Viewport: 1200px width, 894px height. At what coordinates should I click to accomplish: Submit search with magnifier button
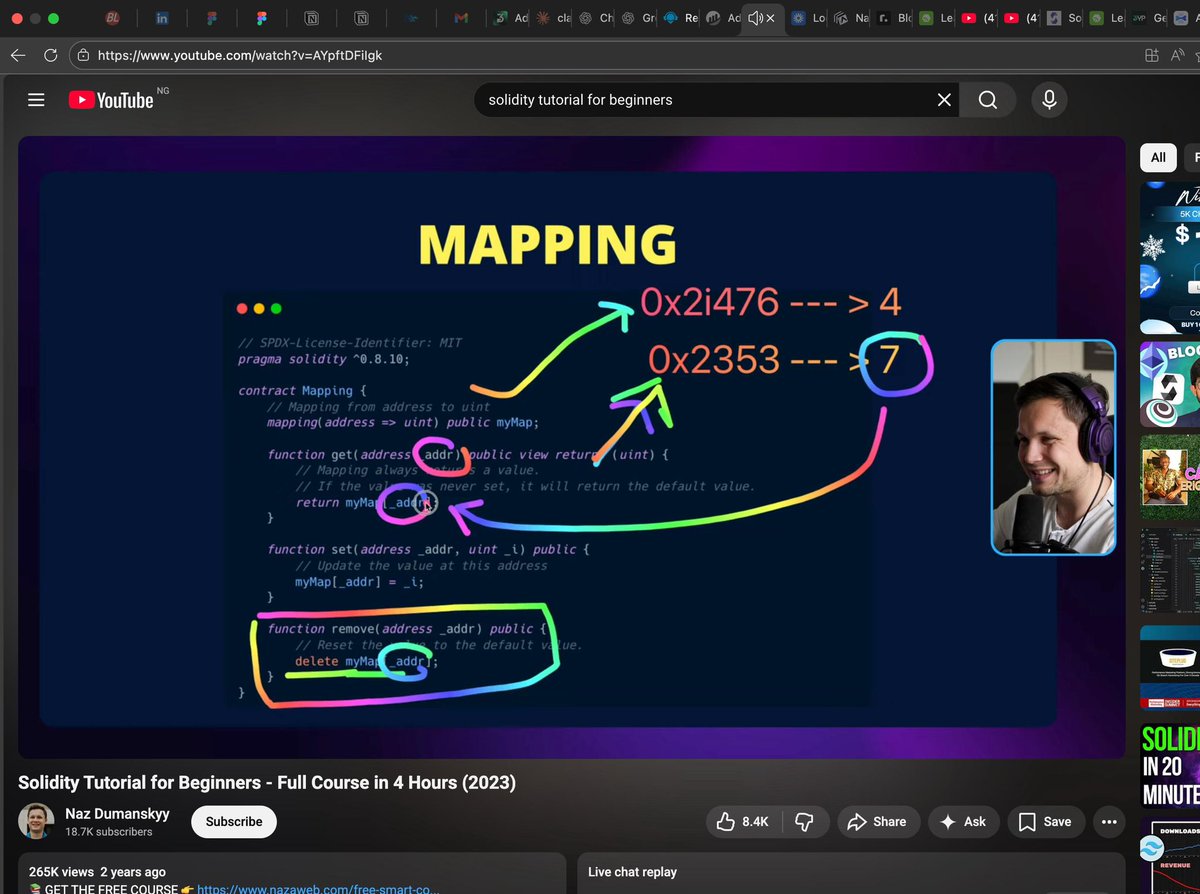pyautogui.click(x=988, y=100)
